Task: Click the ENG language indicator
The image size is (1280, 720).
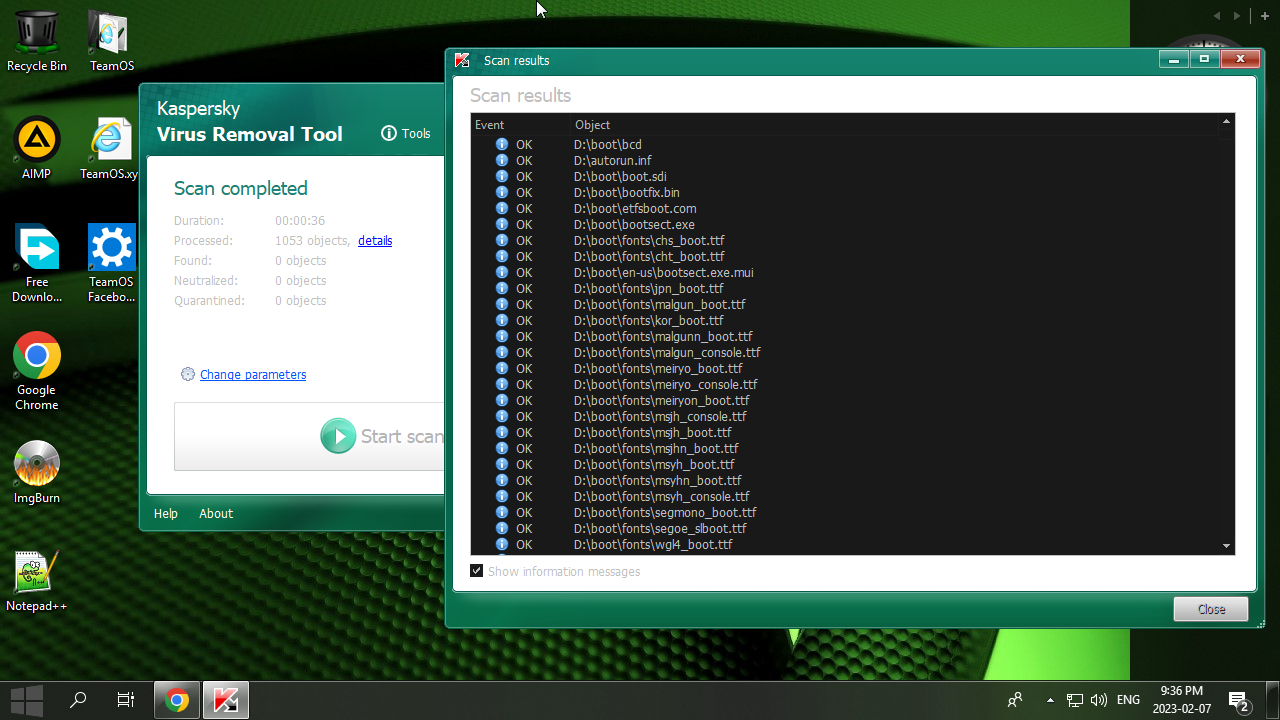Action: coord(1128,700)
